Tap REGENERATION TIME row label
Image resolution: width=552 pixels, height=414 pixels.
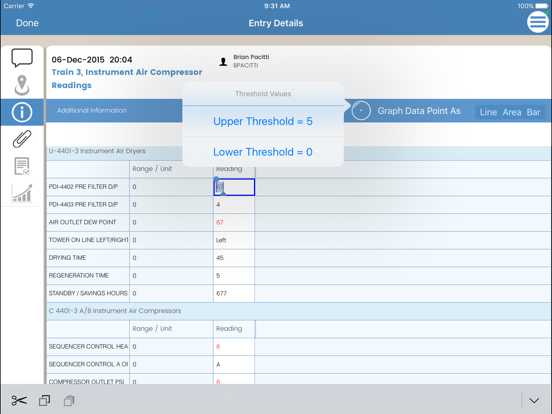tap(79, 275)
